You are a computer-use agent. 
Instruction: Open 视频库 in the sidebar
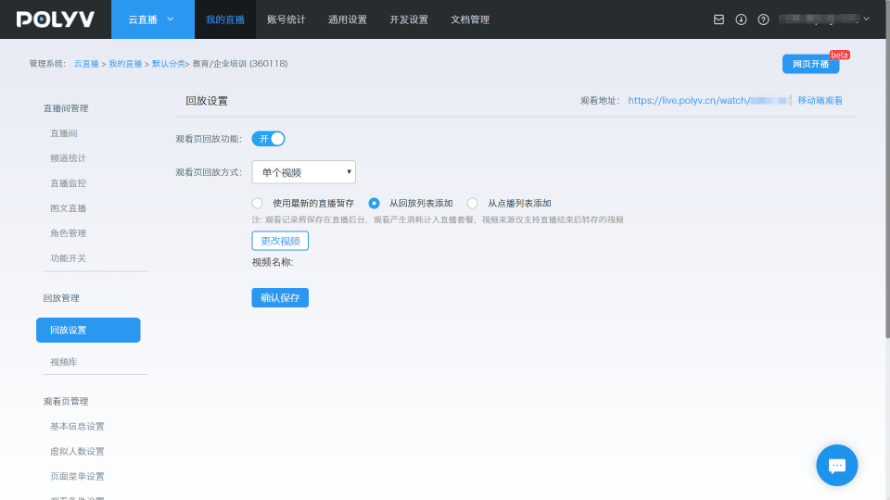[x=65, y=361]
